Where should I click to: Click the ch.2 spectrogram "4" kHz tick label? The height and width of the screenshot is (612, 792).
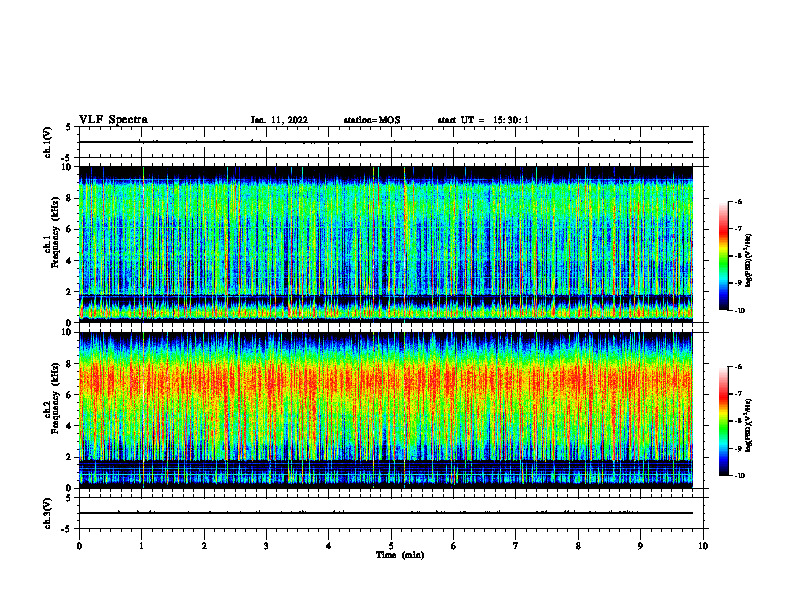click(x=69, y=426)
